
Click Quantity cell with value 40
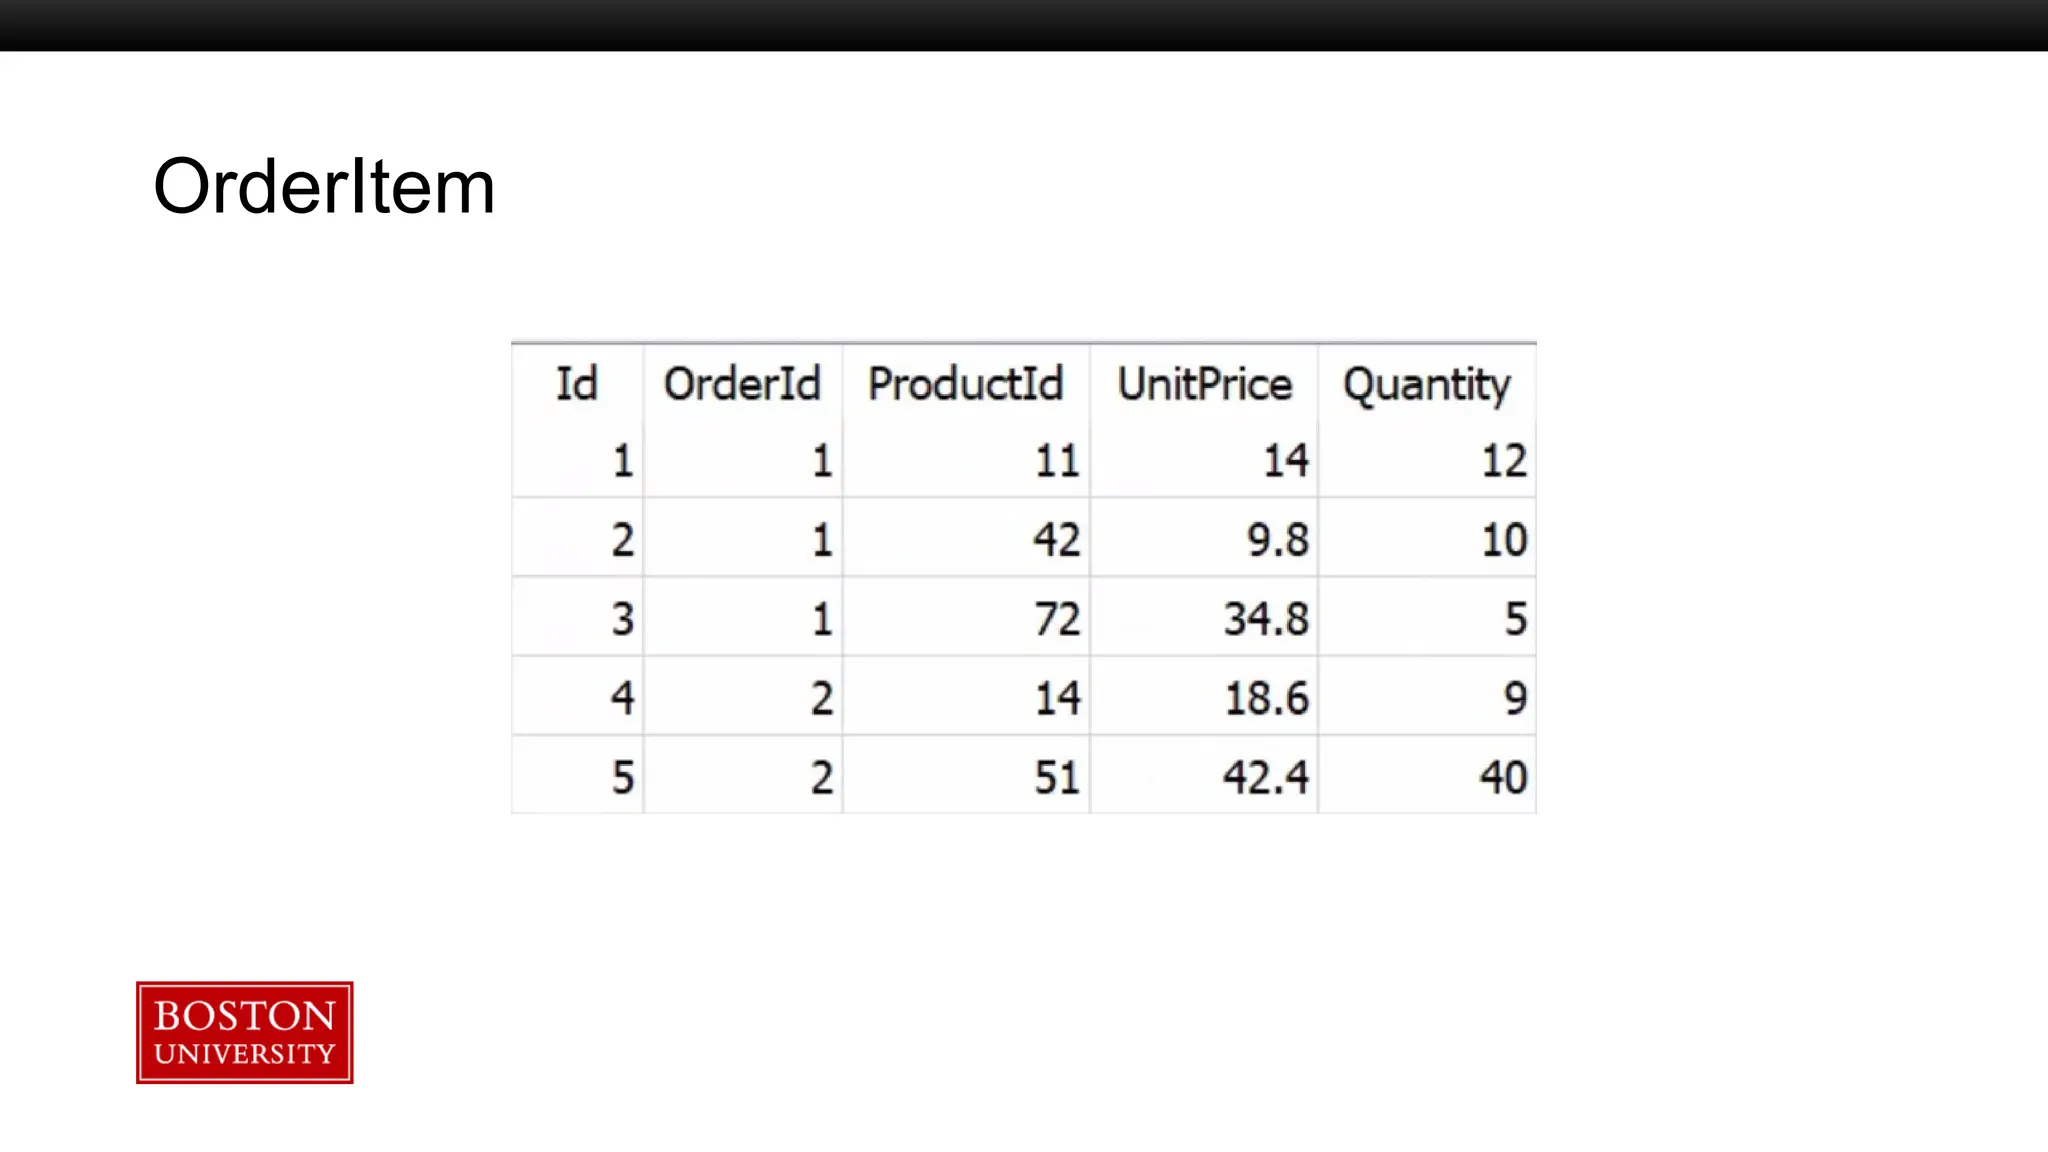[x=1503, y=777]
